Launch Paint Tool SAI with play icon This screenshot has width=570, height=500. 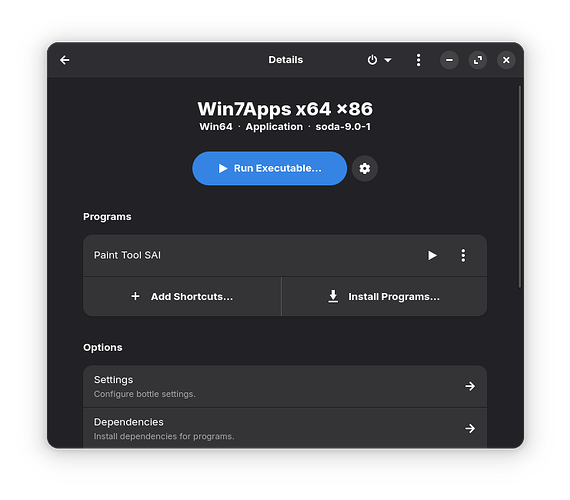click(432, 255)
